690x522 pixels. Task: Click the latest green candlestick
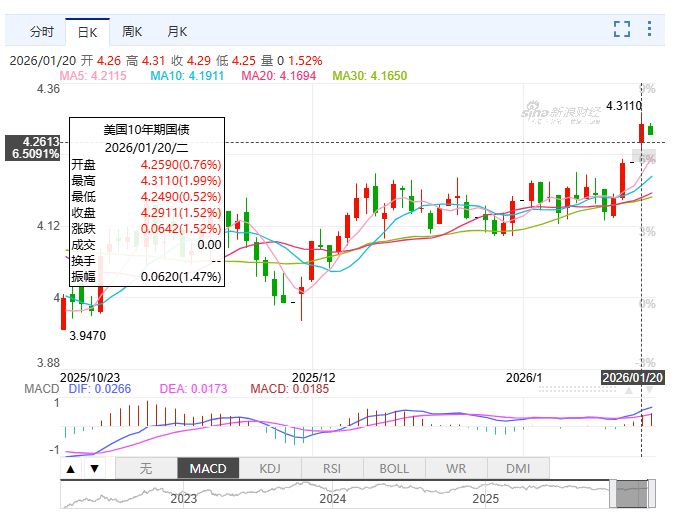650,129
